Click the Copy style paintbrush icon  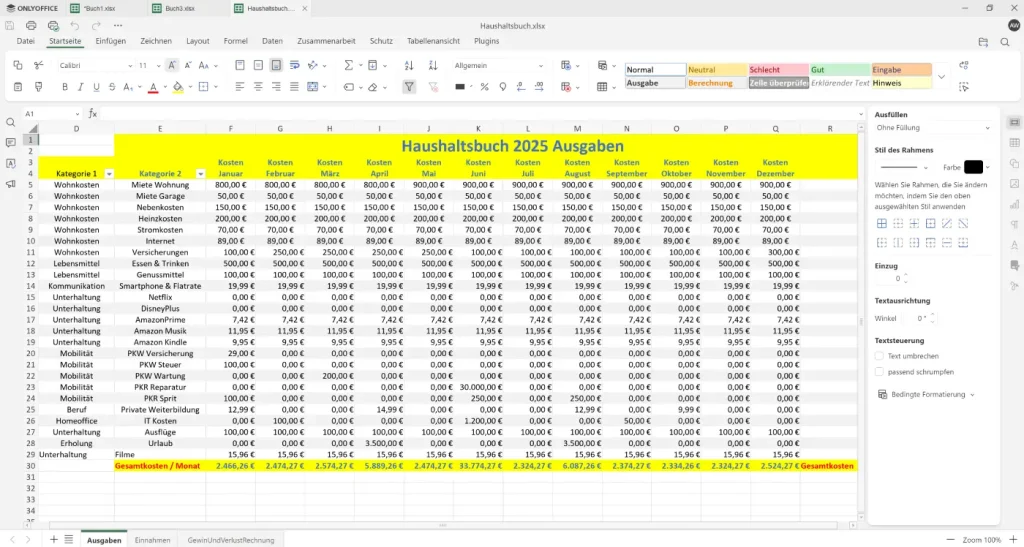tap(39, 87)
